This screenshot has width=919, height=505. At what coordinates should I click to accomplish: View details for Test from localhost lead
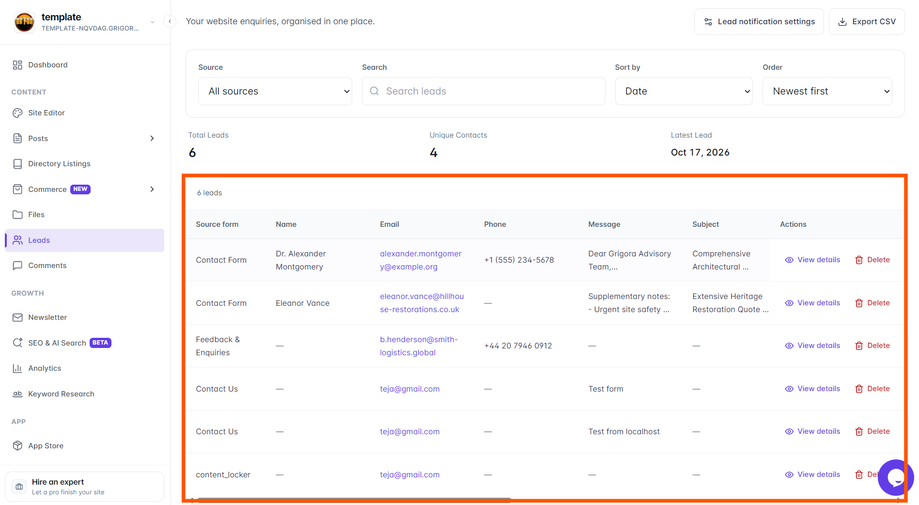click(x=812, y=432)
